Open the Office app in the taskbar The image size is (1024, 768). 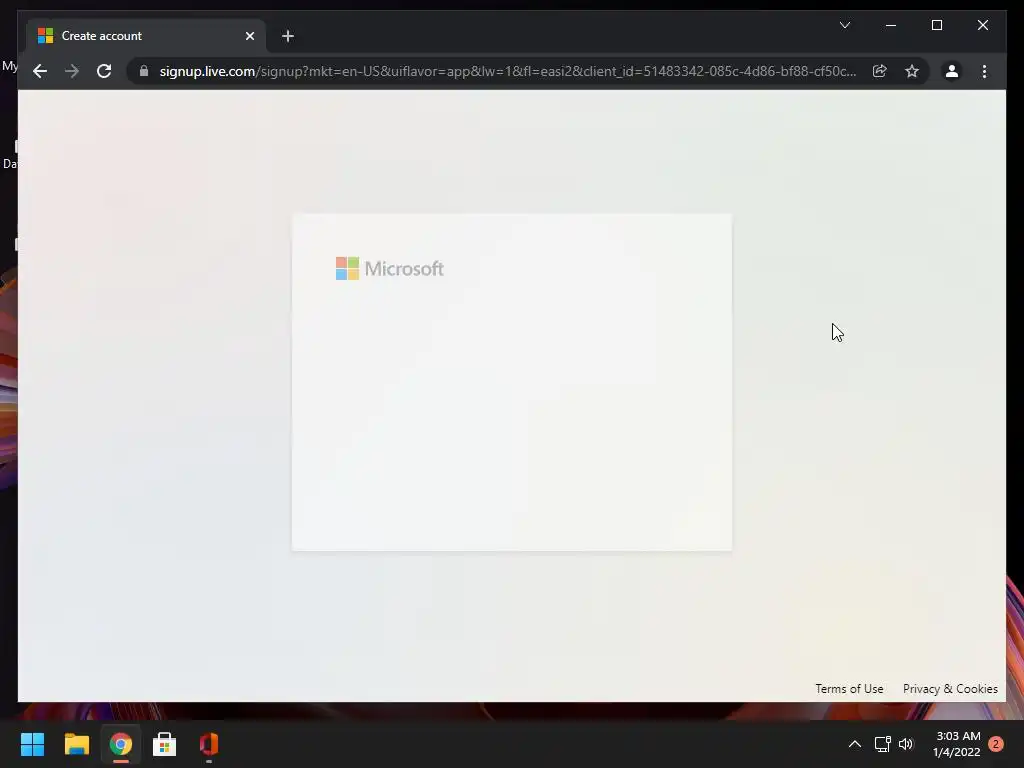click(209, 744)
